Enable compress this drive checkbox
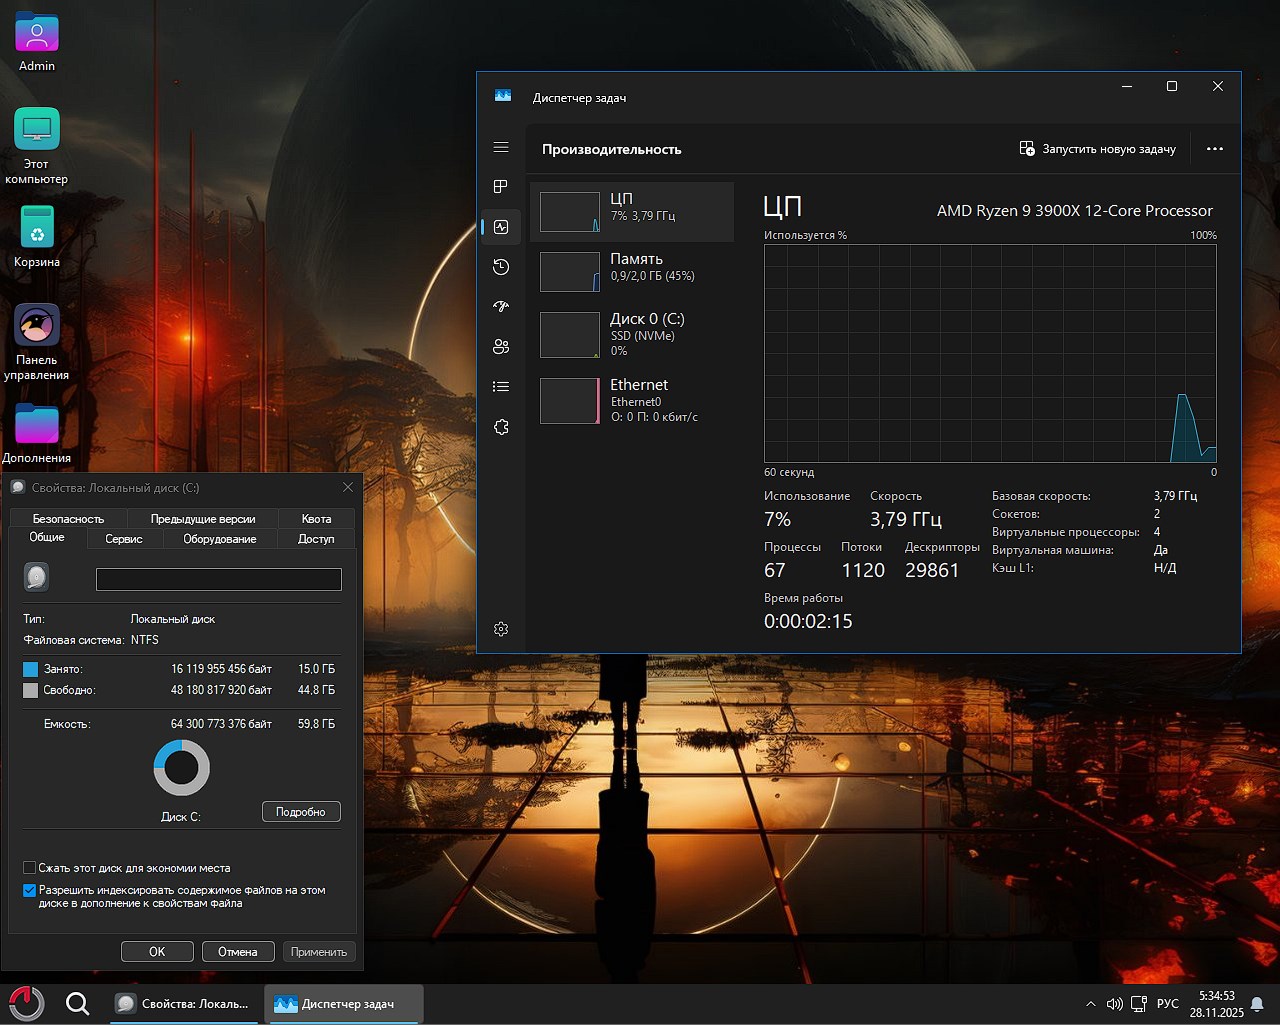Screen dimensions: 1280x1025 pyautogui.click(x=30, y=868)
